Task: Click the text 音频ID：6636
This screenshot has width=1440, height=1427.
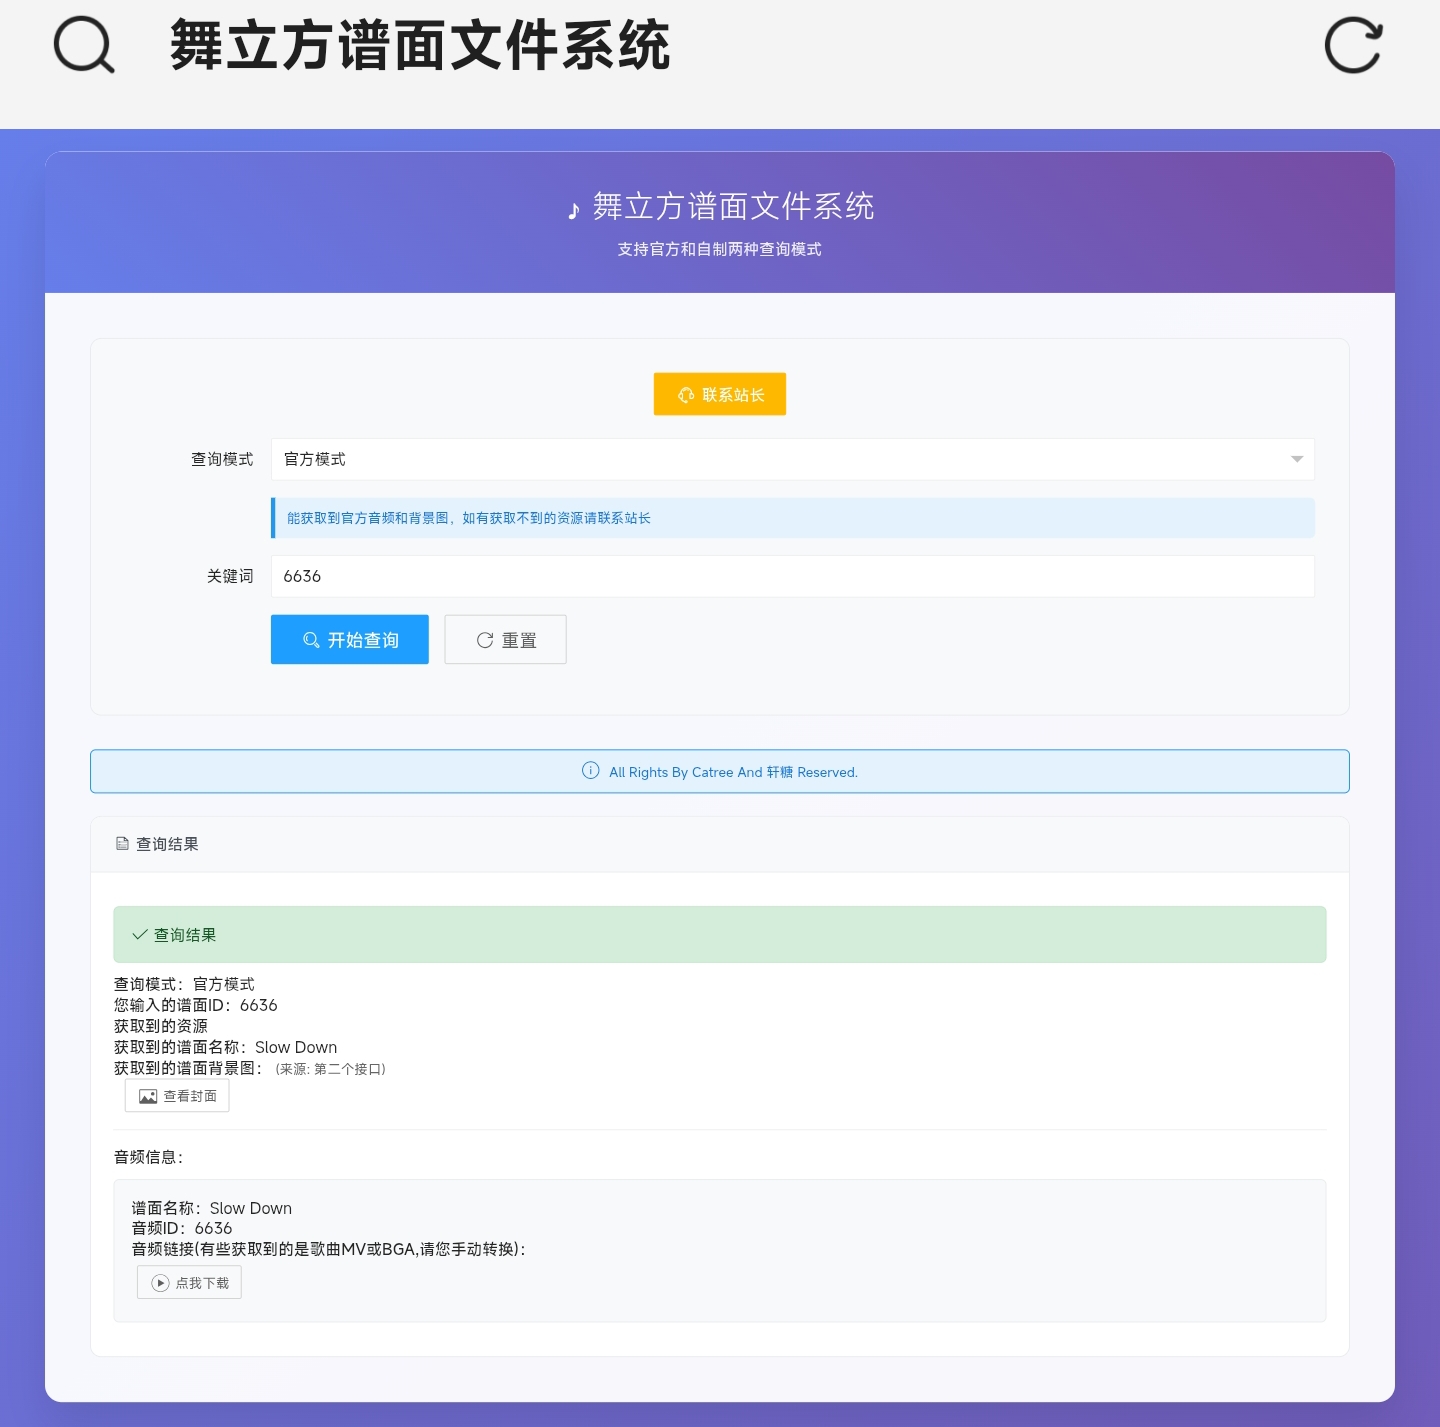Action: point(182,1228)
